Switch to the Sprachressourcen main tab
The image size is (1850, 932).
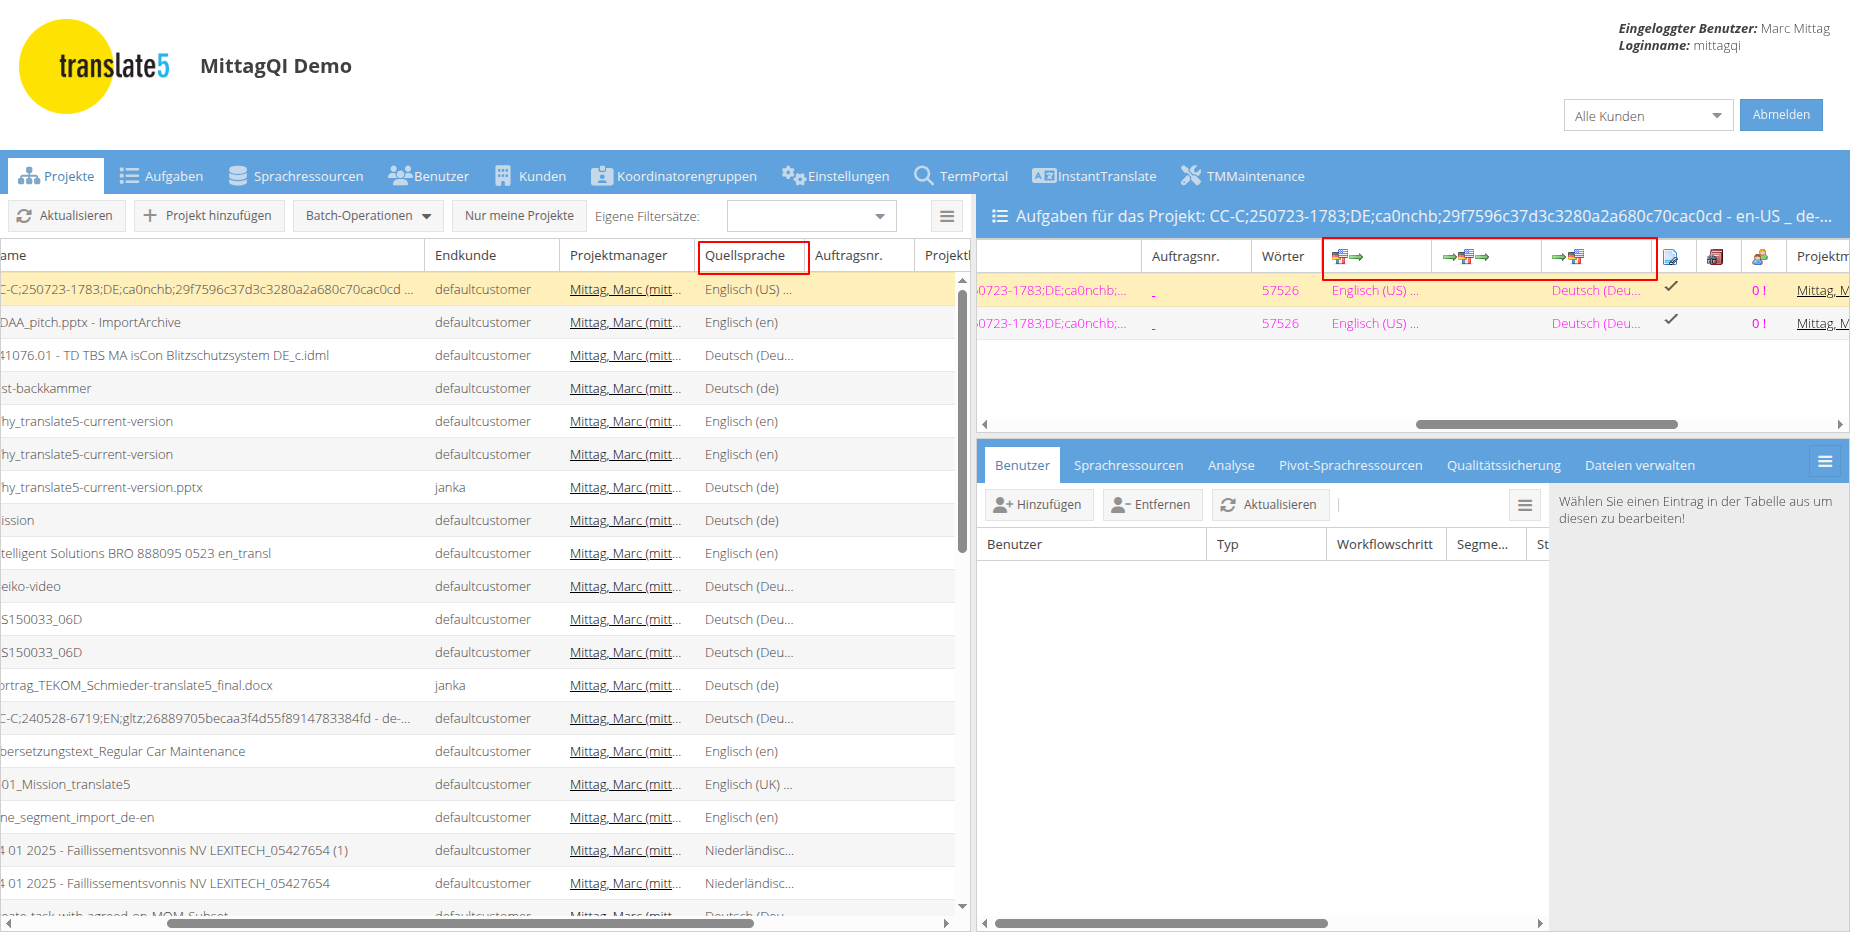click(296, 176)
